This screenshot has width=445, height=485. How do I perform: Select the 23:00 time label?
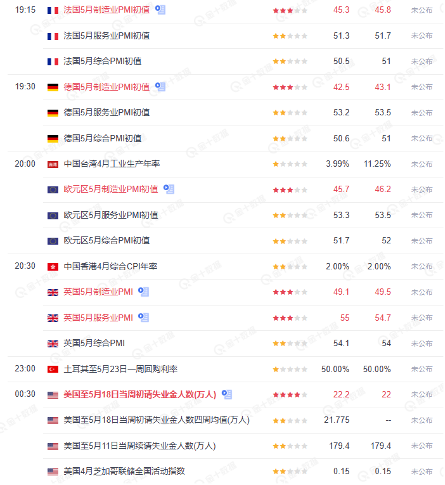pyautogui.click(x=25, y=369)
